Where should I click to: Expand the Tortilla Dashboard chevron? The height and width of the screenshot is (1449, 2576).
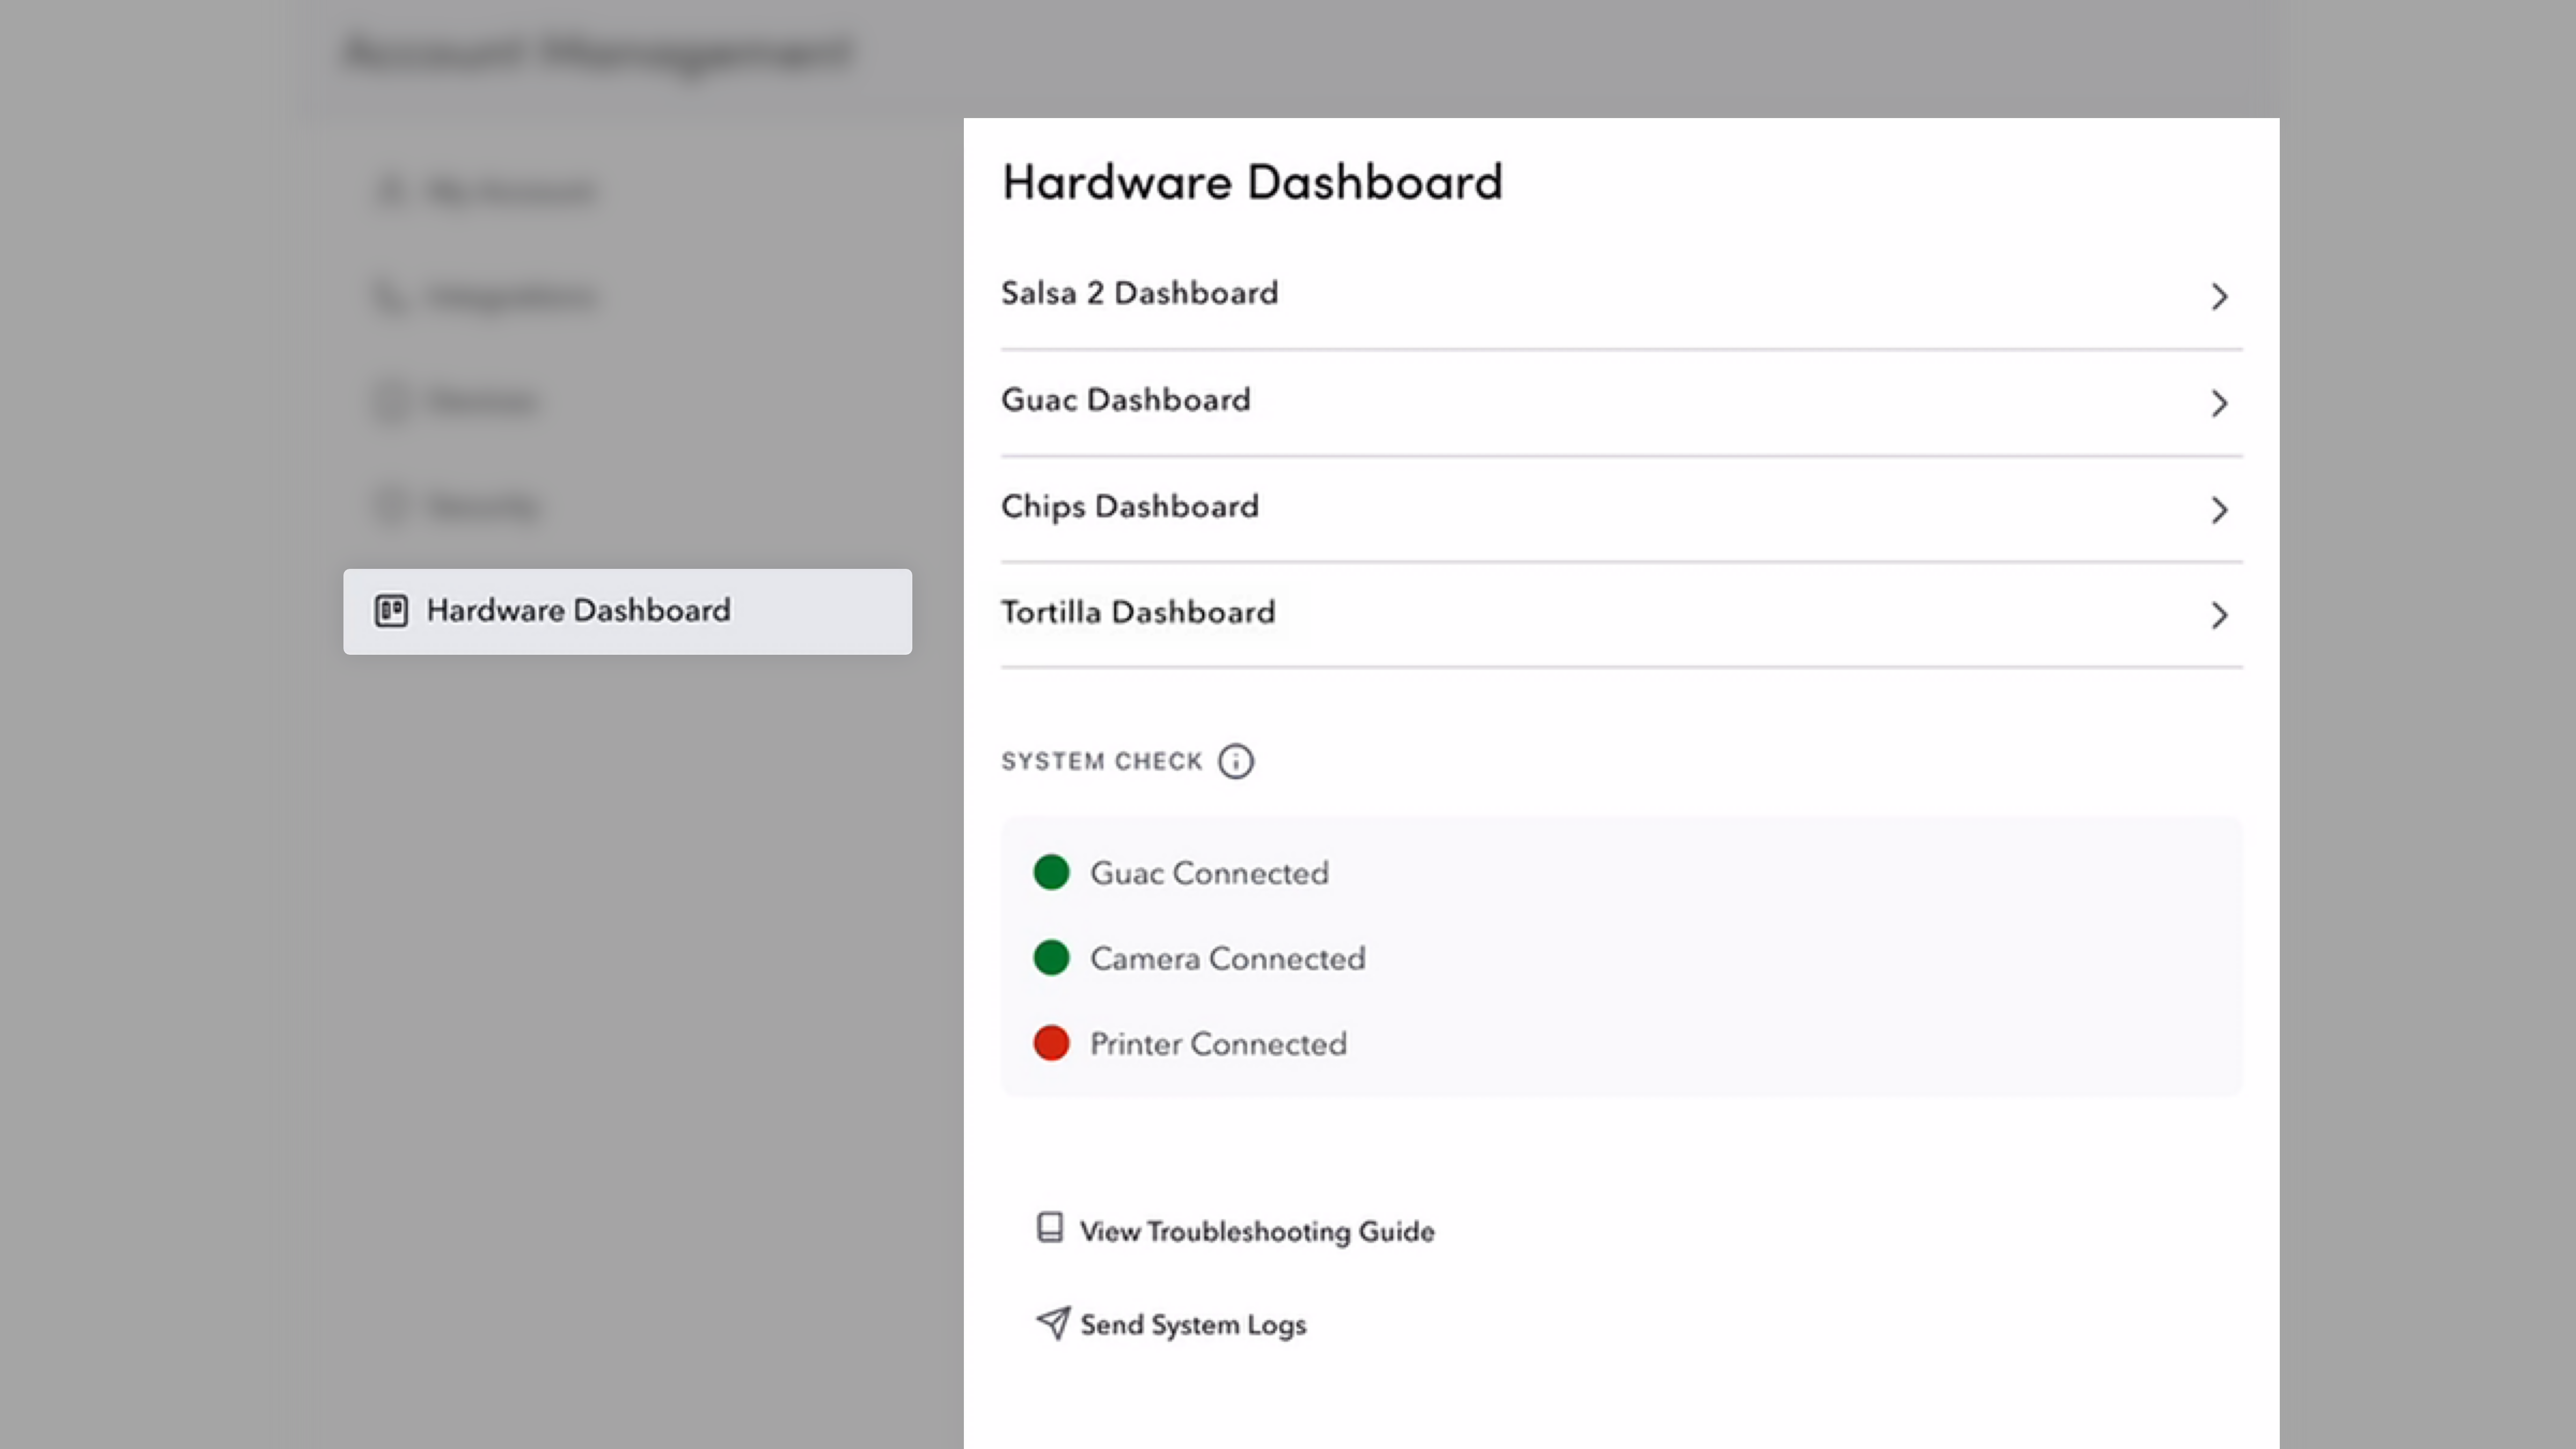pyautogui.click(x=2219, y=615)
